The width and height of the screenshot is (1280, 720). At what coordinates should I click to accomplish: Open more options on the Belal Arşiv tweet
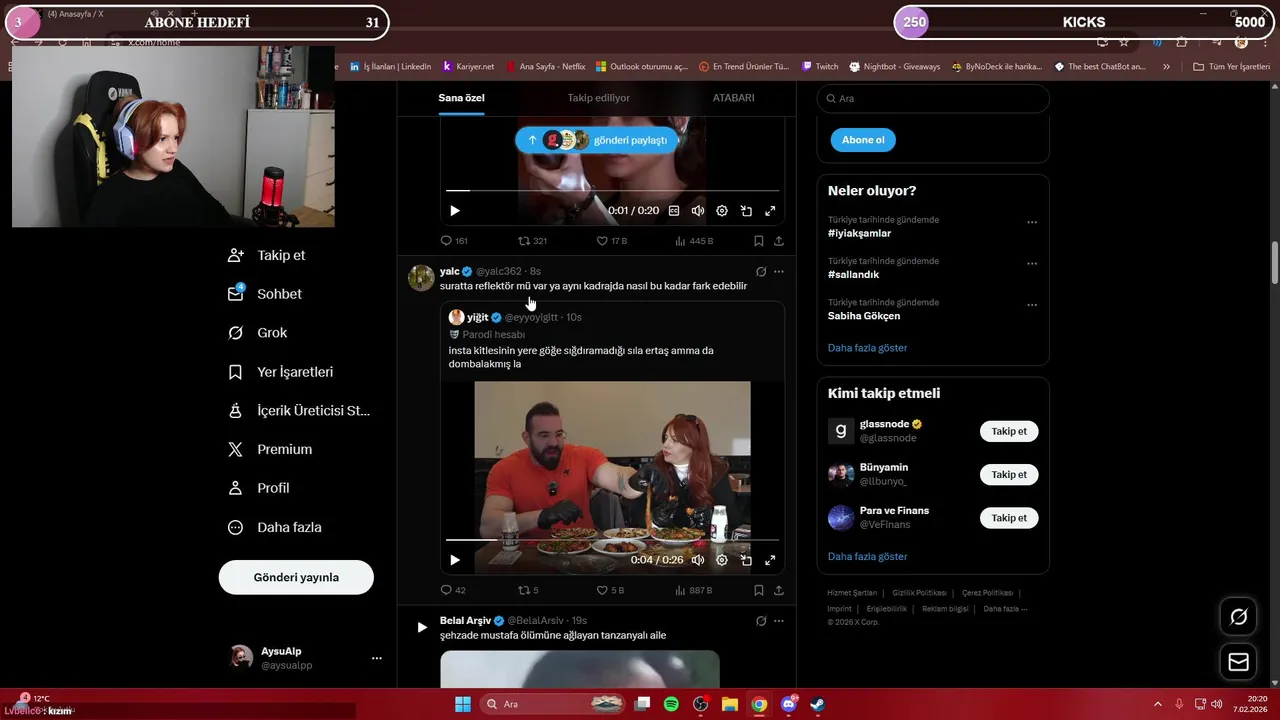point(779,620)
